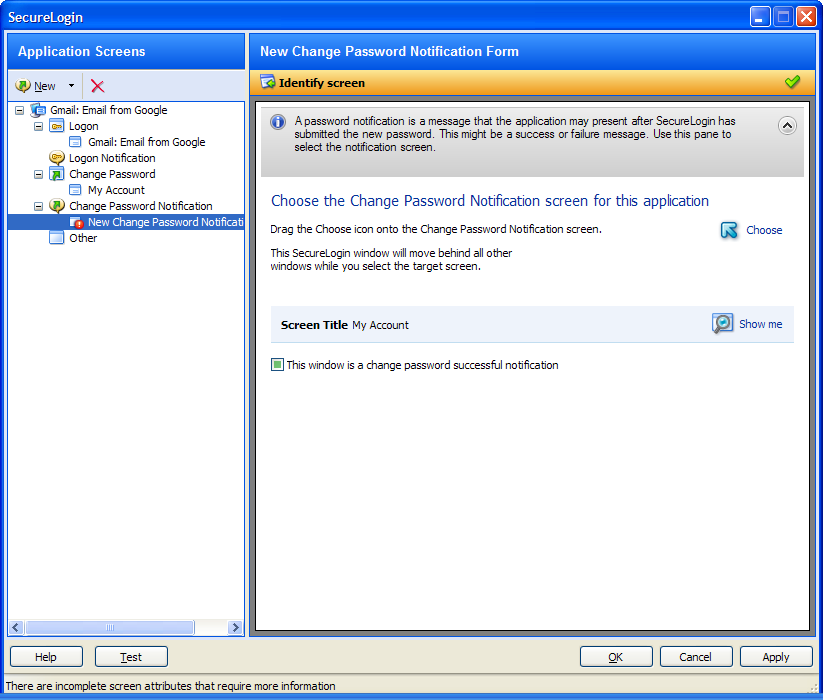
Task: Click the Help button
Action: click(x=46, y=656)
